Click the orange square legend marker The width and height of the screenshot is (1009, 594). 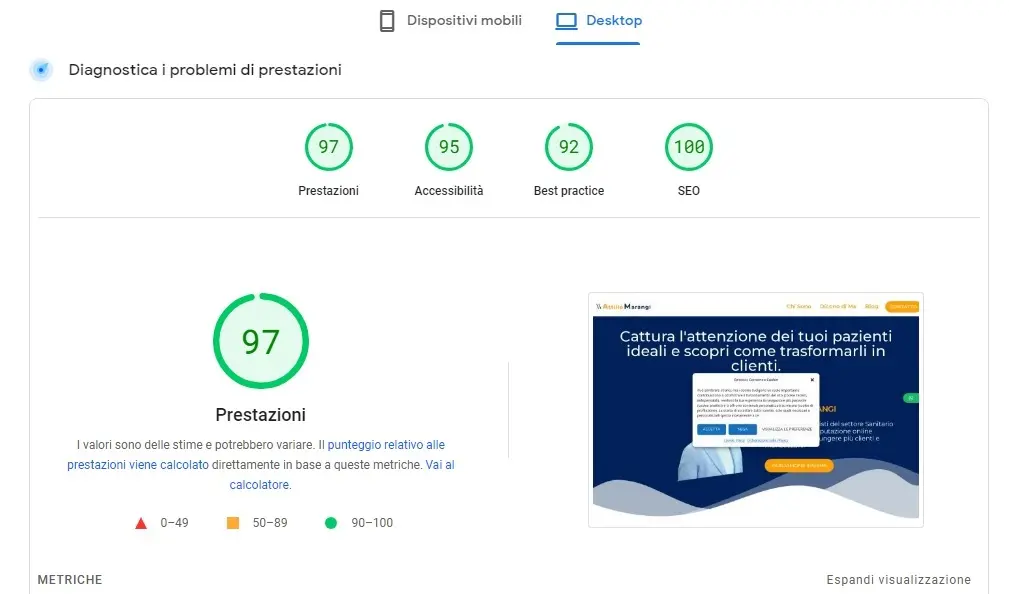coord(233,523)
